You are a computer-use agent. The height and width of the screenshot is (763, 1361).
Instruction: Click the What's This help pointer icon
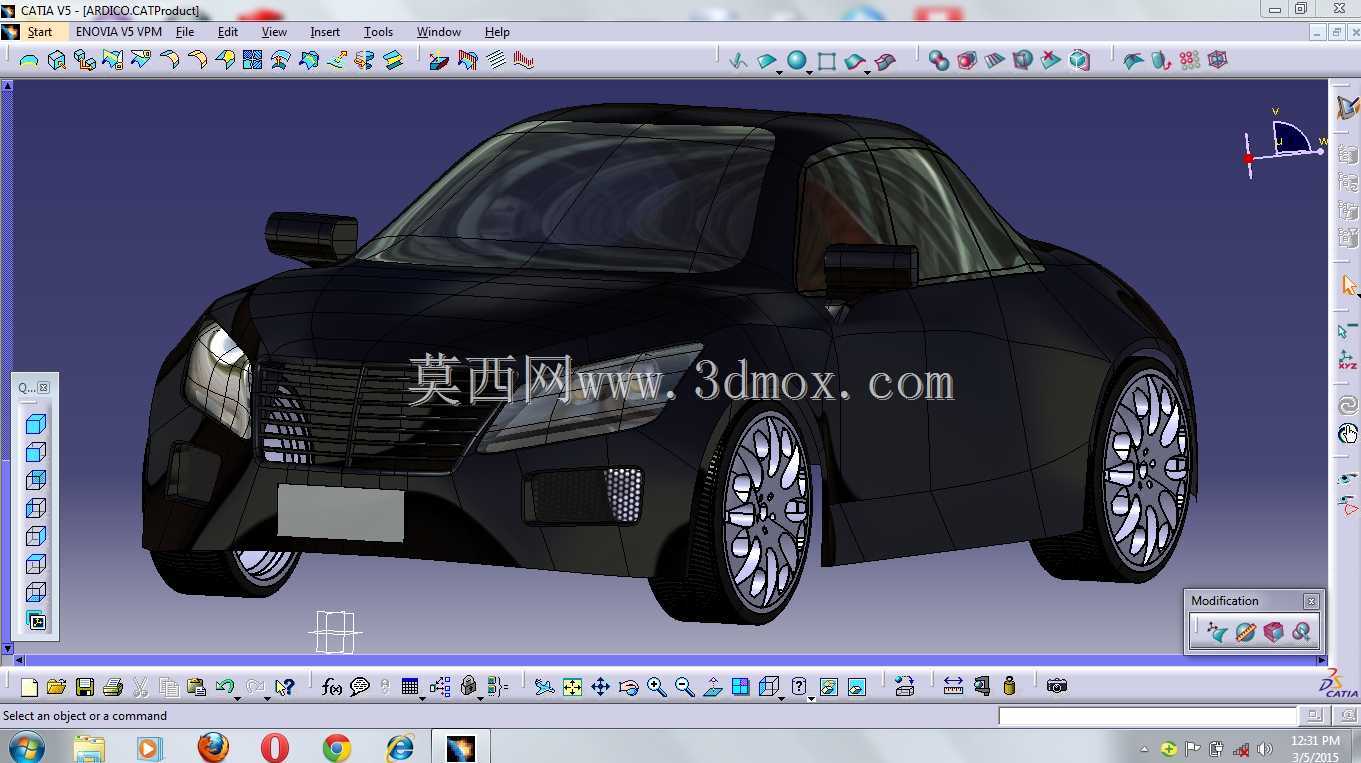[x=285, y=687]
